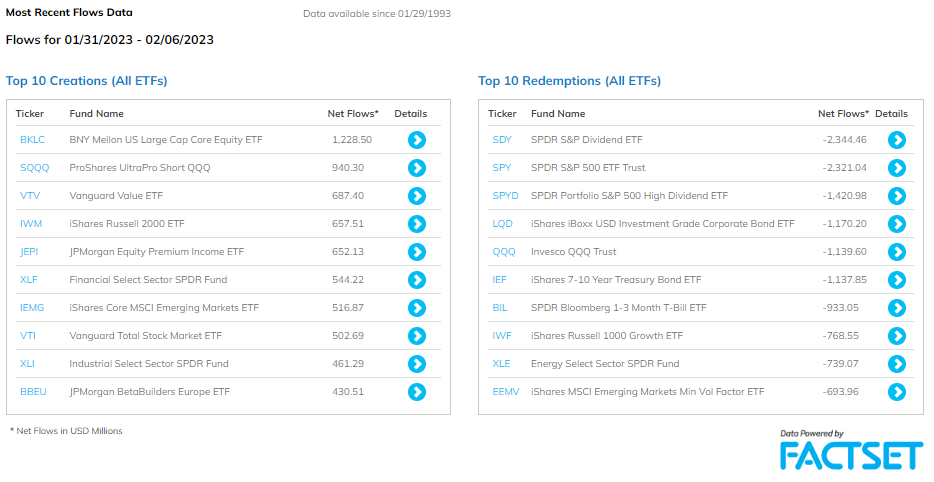This screenshot has height=482, width=934.
Task: Open details arrow for IWF row
Action: coord(897,336)
